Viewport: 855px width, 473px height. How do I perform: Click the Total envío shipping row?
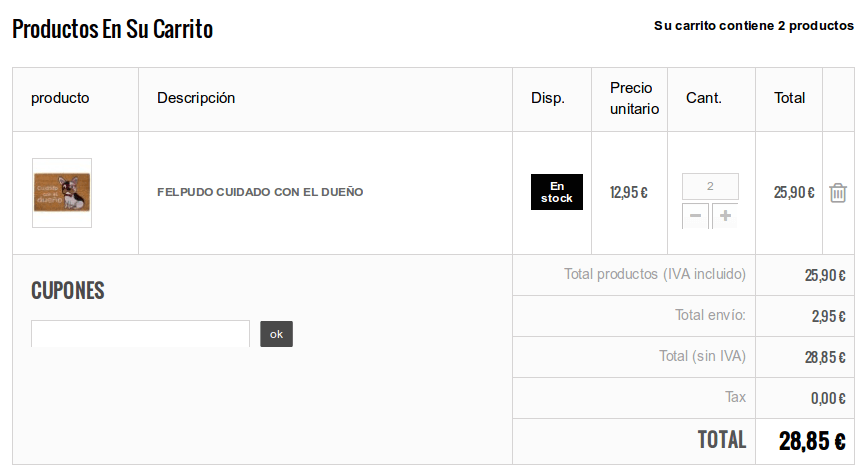(683, 316)
